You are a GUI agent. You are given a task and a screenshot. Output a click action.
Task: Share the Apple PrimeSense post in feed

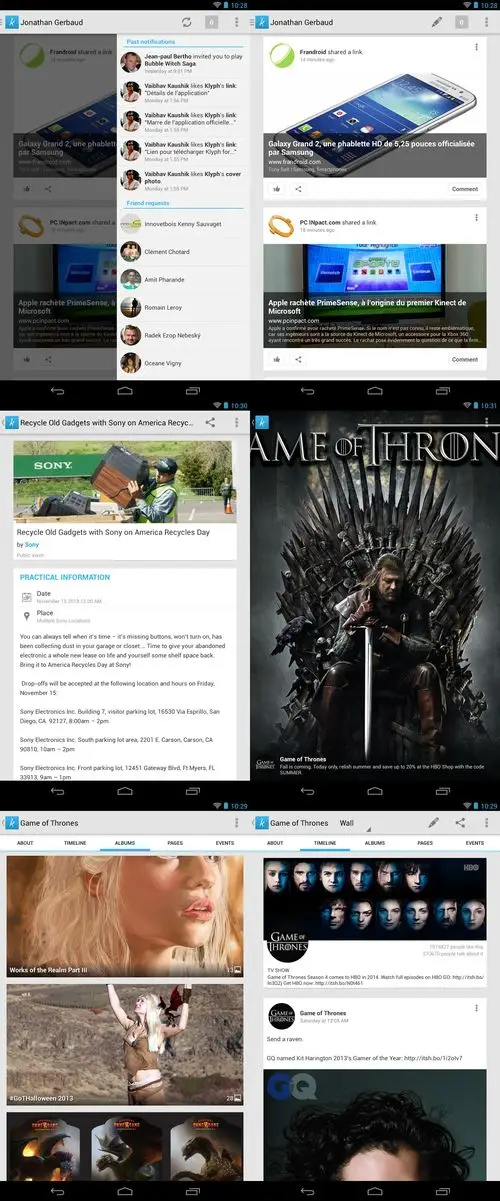[298, 359]
